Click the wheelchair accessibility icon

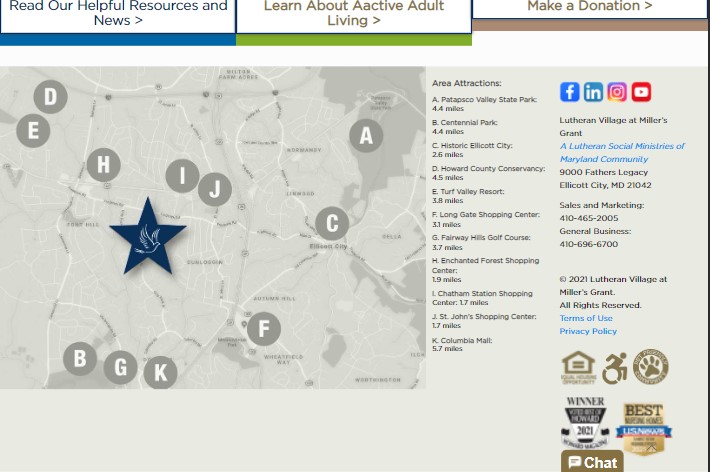coord(614,368)
